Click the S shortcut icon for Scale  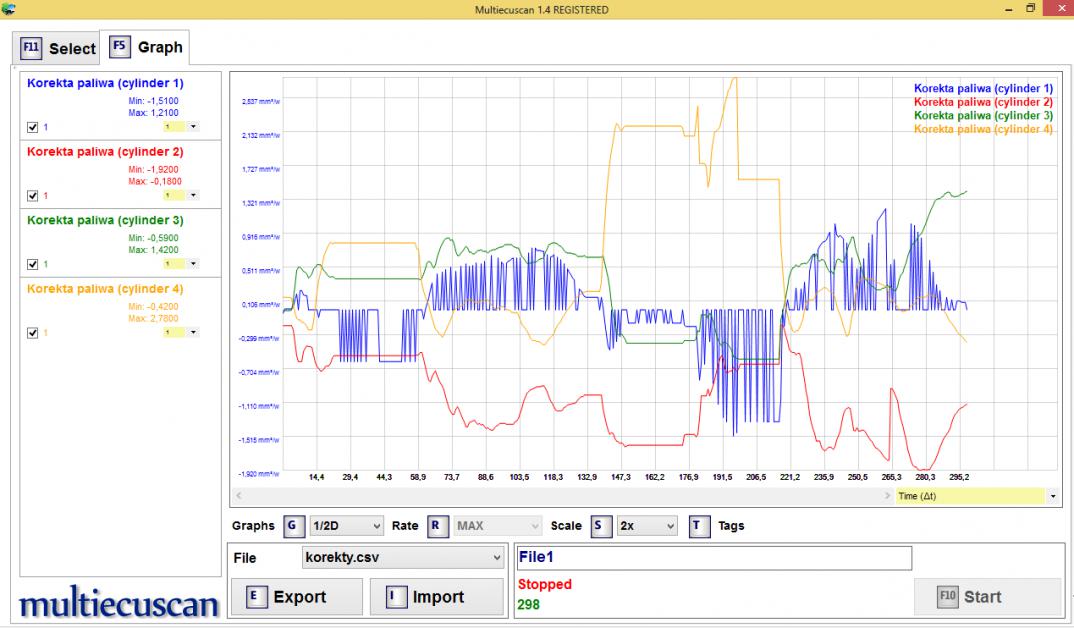[x=600, y=525]
